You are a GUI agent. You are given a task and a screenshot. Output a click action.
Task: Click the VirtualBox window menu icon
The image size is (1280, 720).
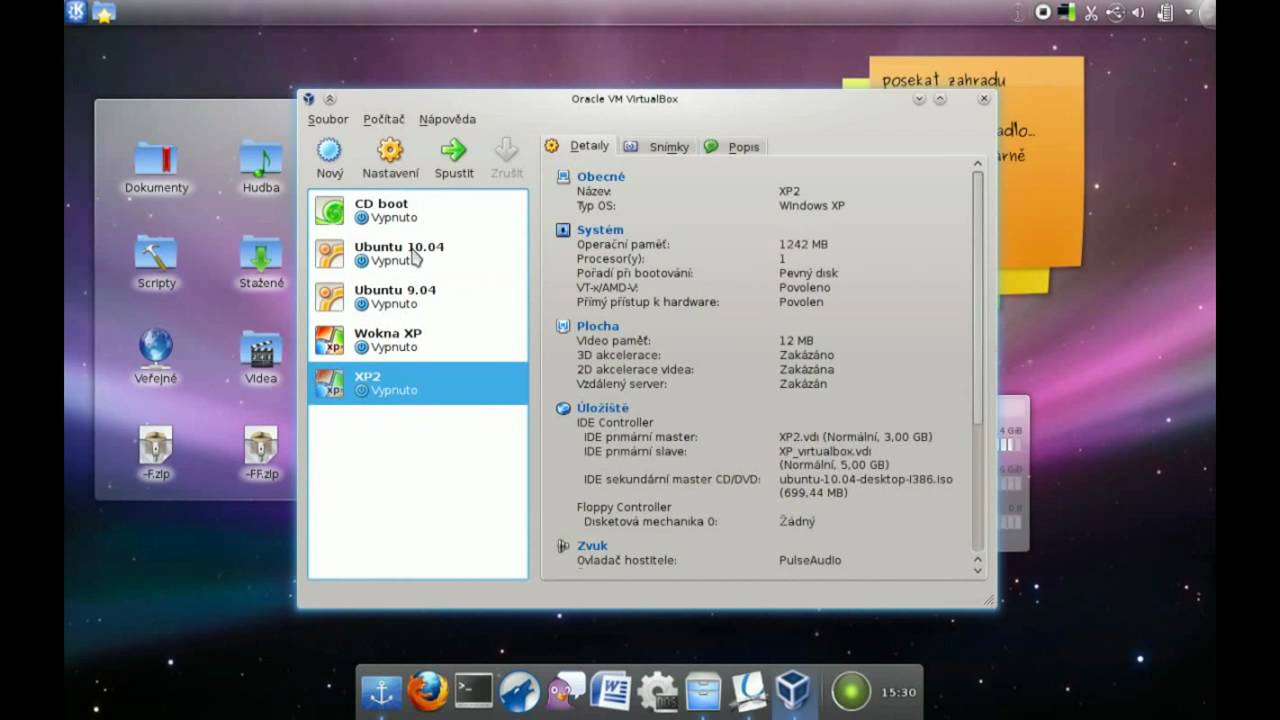pyautogui.click(x=309, y=99)
